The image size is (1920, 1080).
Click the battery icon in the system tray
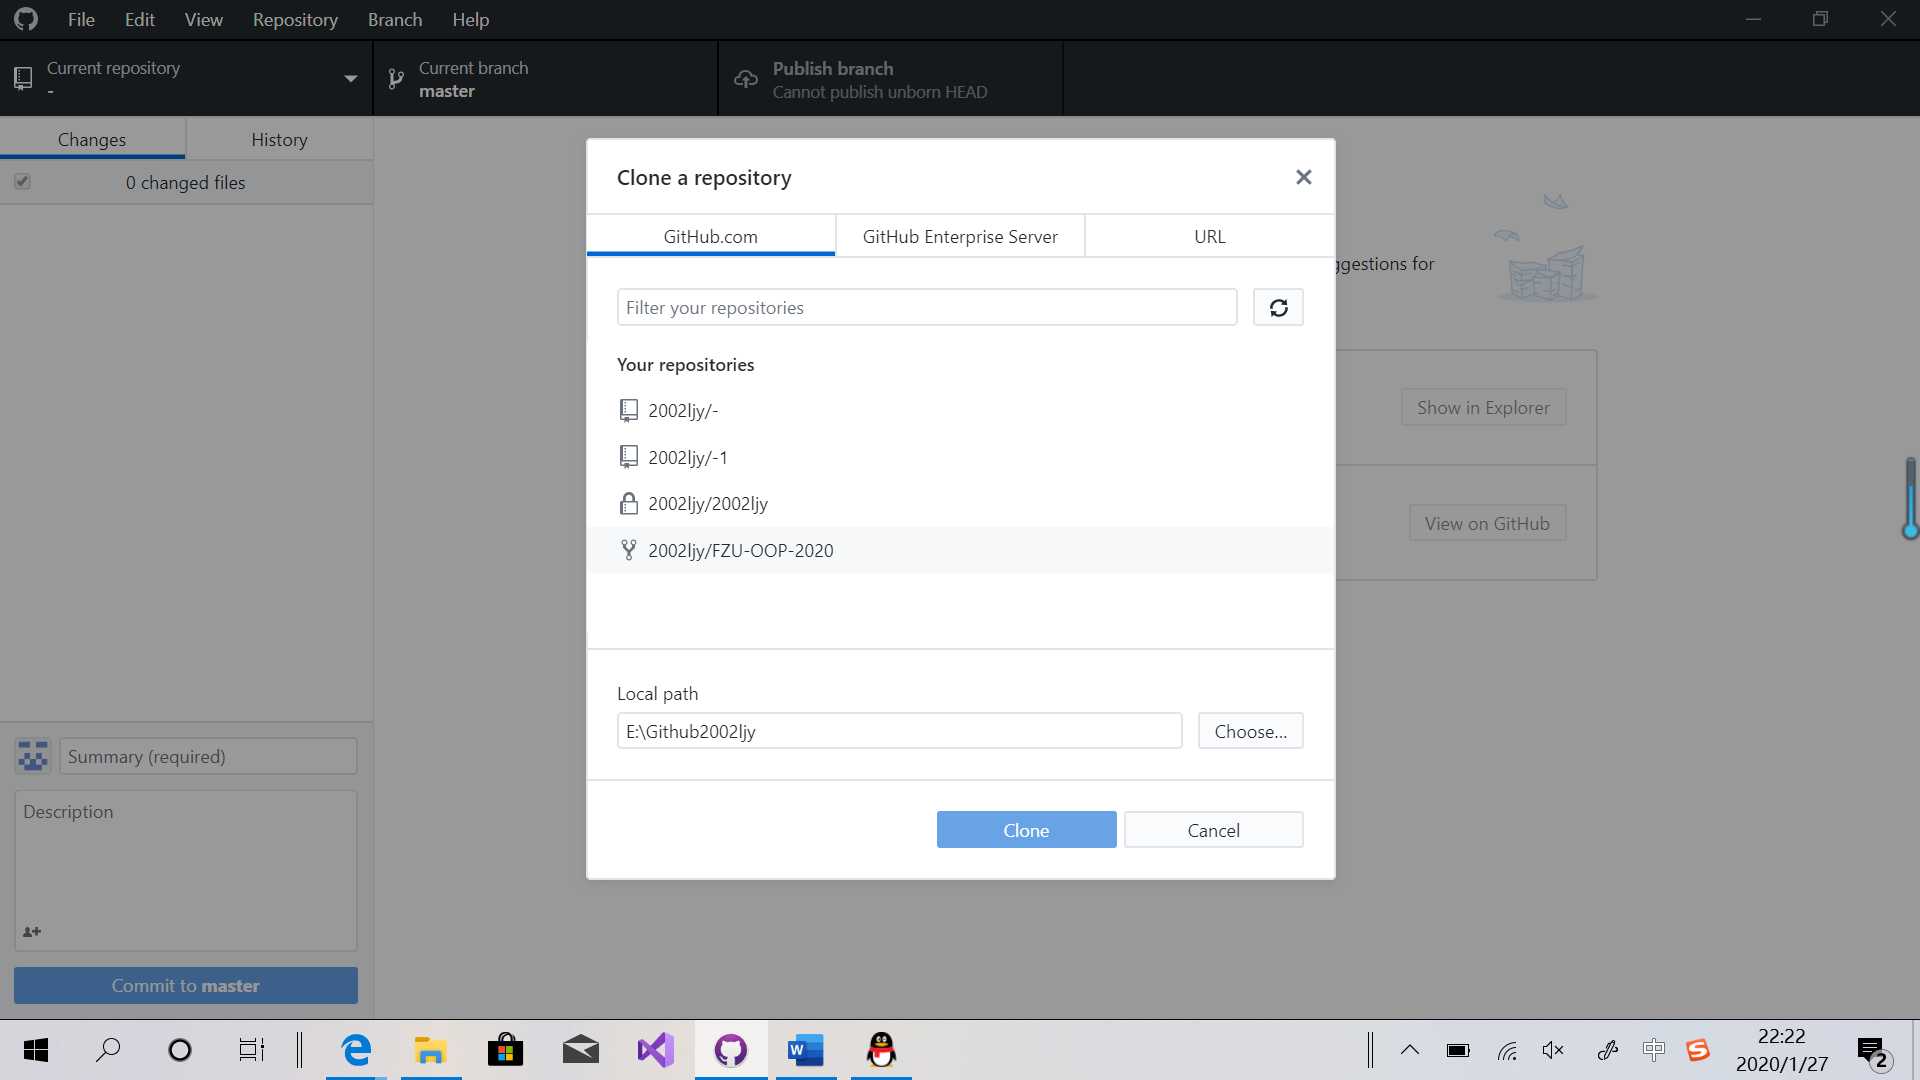[x=1458, y=1050]
